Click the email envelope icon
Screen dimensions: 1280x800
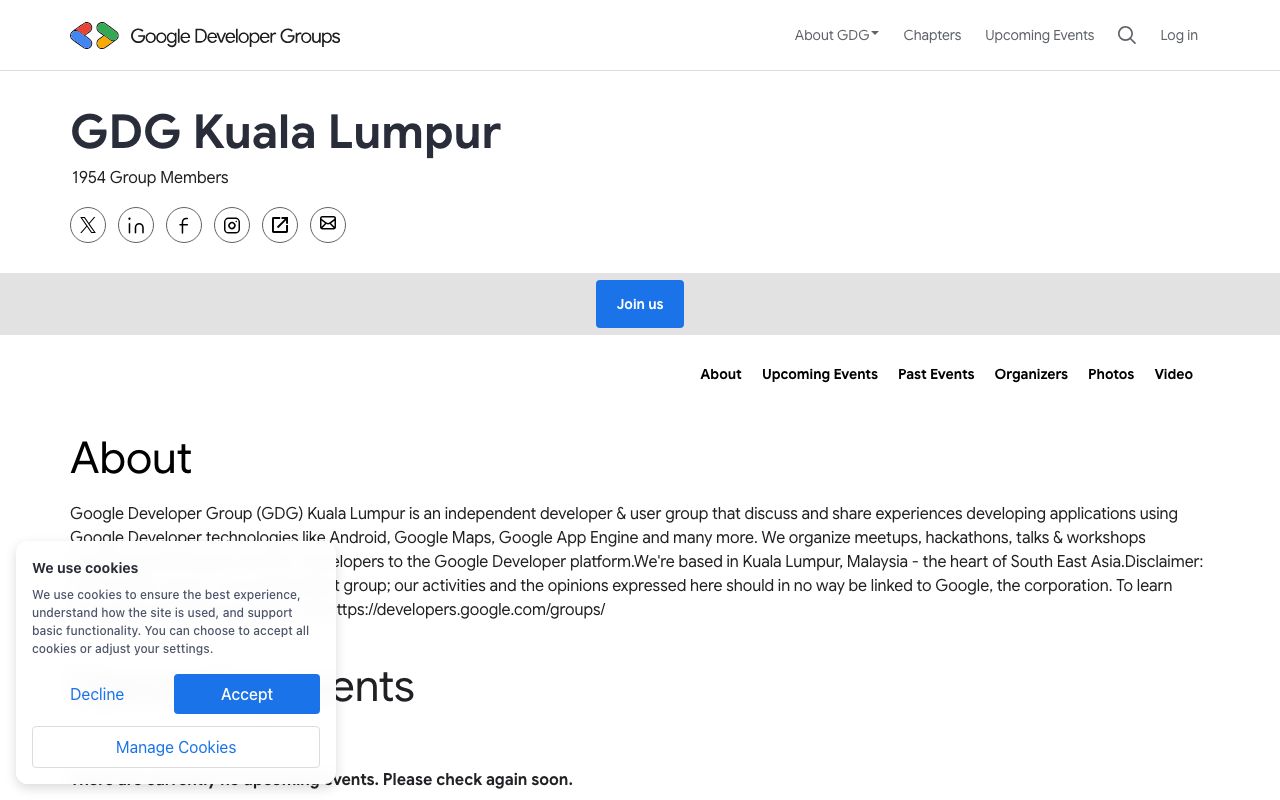coord(328,225)
